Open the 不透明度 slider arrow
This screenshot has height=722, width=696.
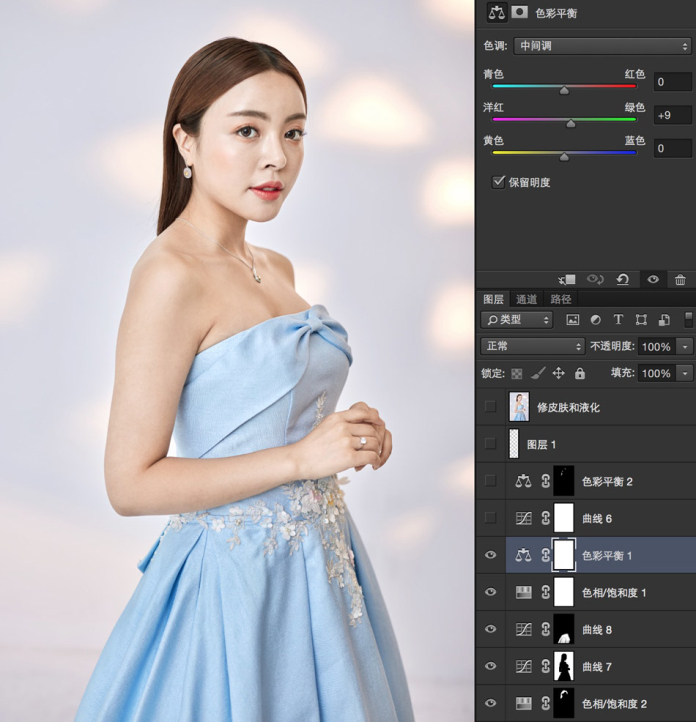coord(685,347)
